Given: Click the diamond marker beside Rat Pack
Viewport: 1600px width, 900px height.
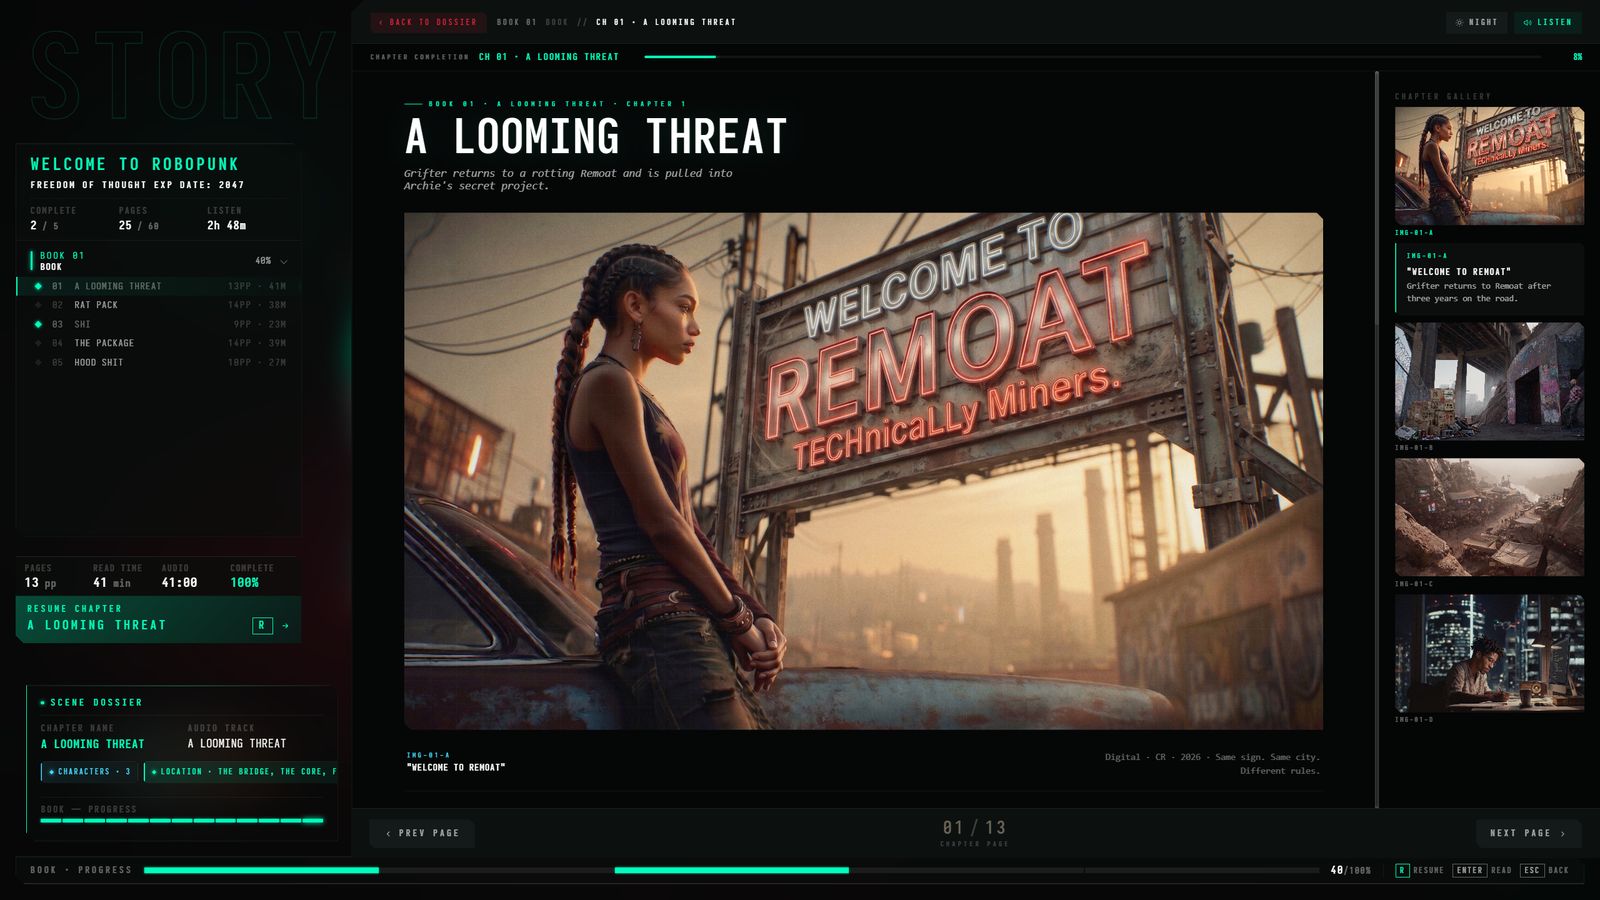Looking at the screenshot, I should tap(38, 305).
